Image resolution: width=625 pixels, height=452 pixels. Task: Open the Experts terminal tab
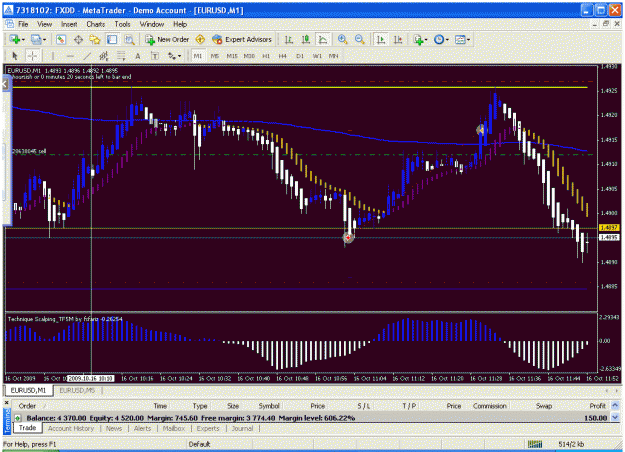[208, 428]
